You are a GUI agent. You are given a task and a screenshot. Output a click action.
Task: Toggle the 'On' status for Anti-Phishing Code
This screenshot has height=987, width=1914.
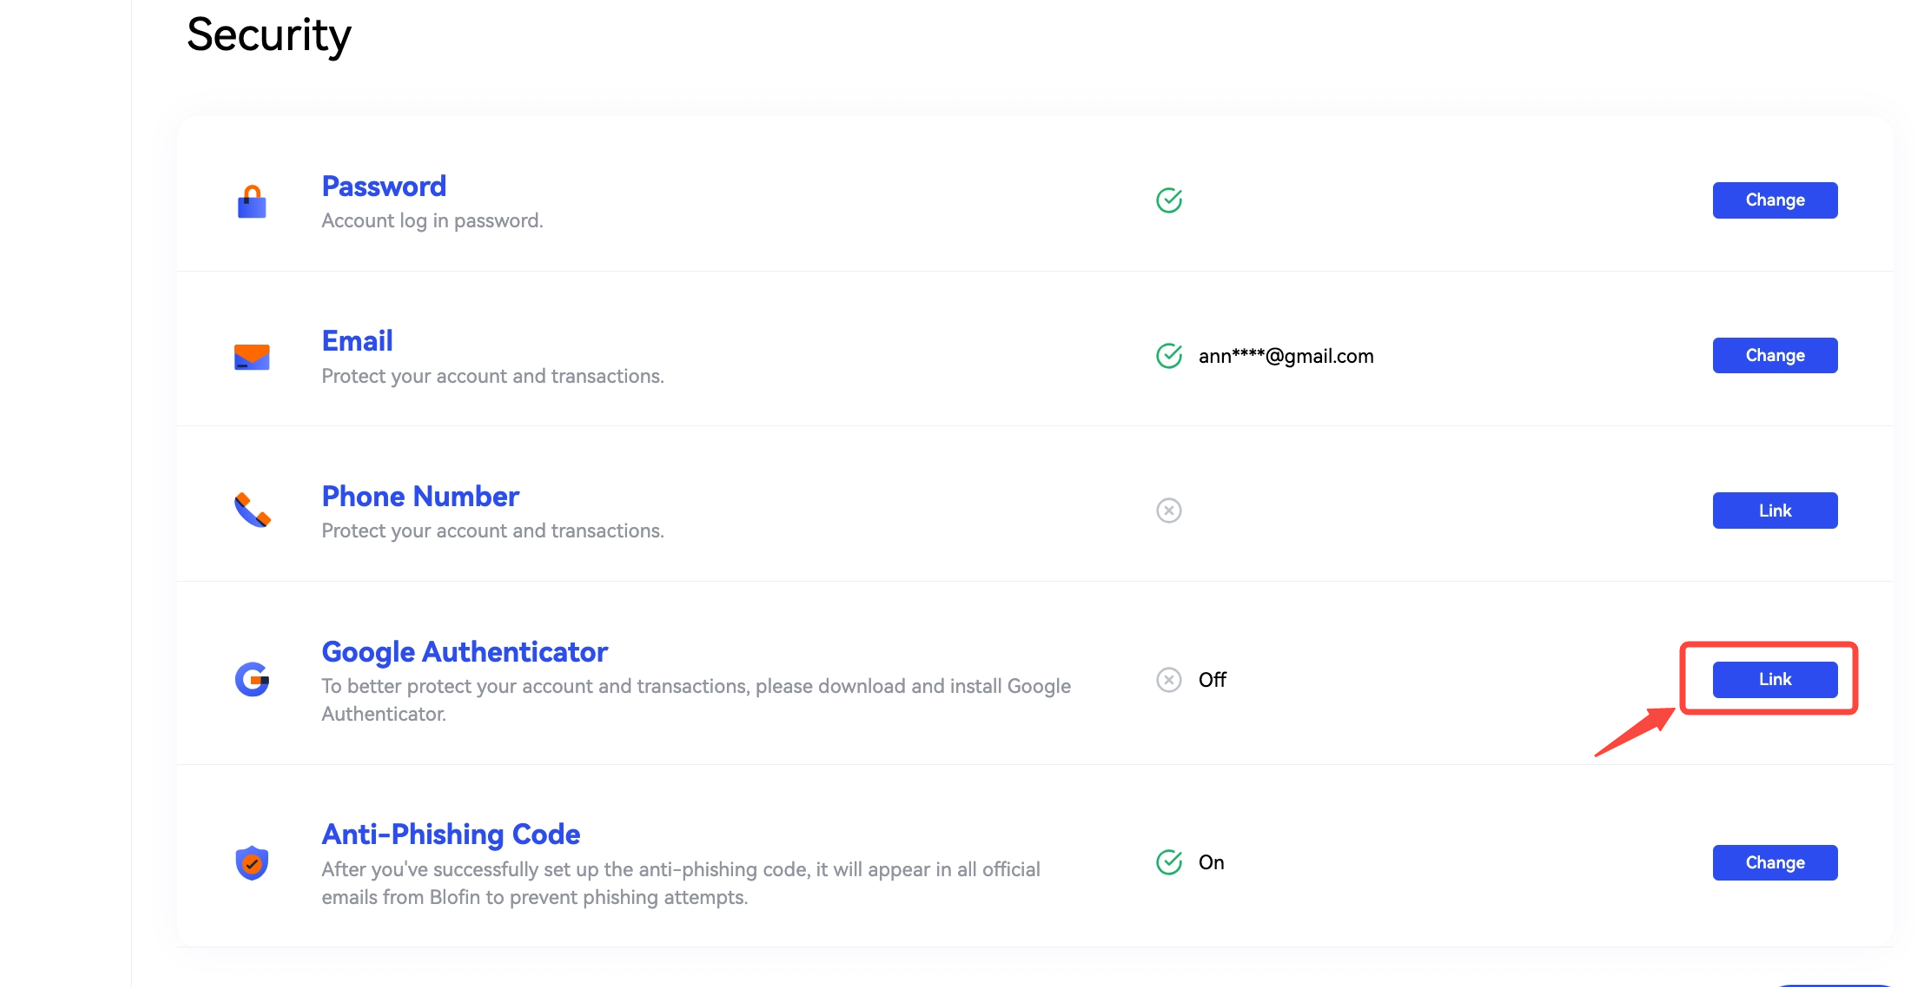click(1211, 862)
